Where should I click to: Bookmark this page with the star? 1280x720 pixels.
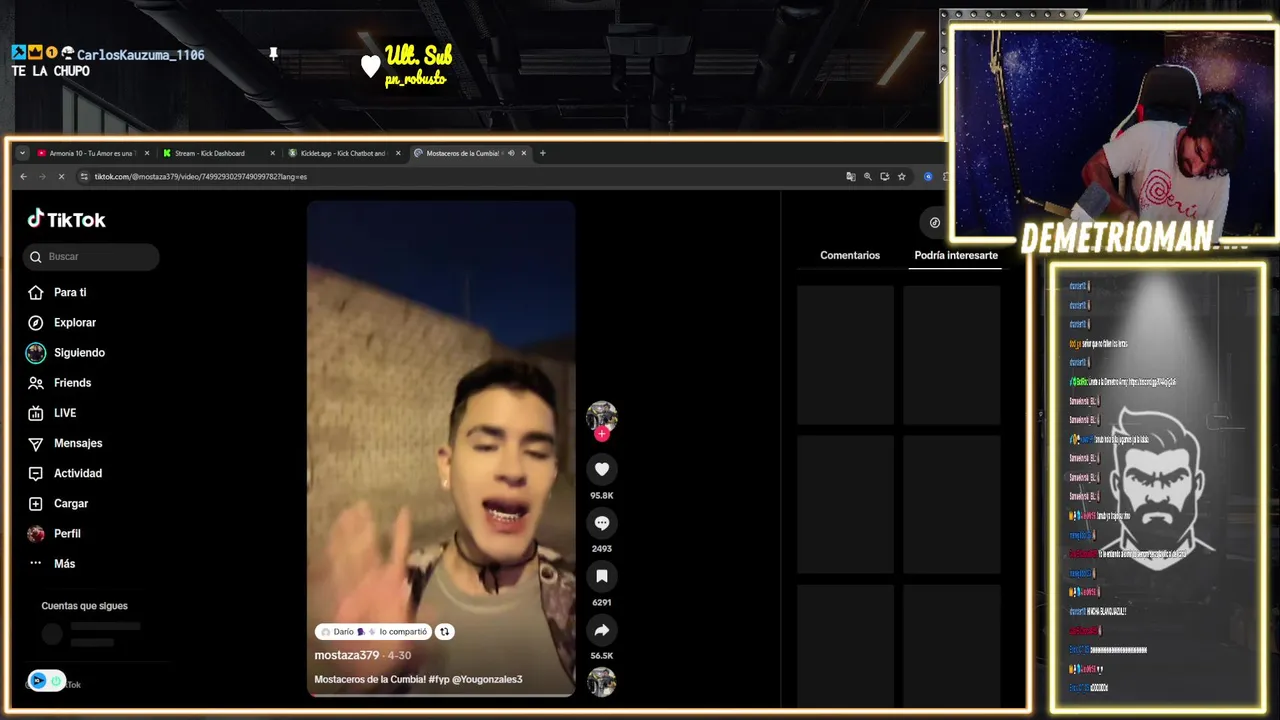click(x=902, y=177)
